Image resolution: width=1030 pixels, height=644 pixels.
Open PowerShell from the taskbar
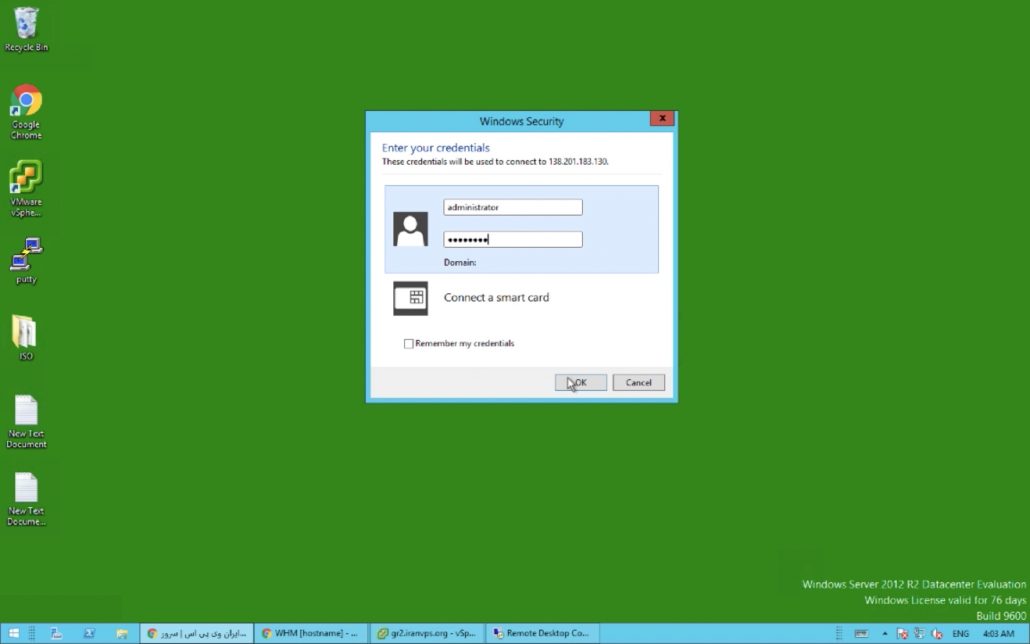click(89, 633)
